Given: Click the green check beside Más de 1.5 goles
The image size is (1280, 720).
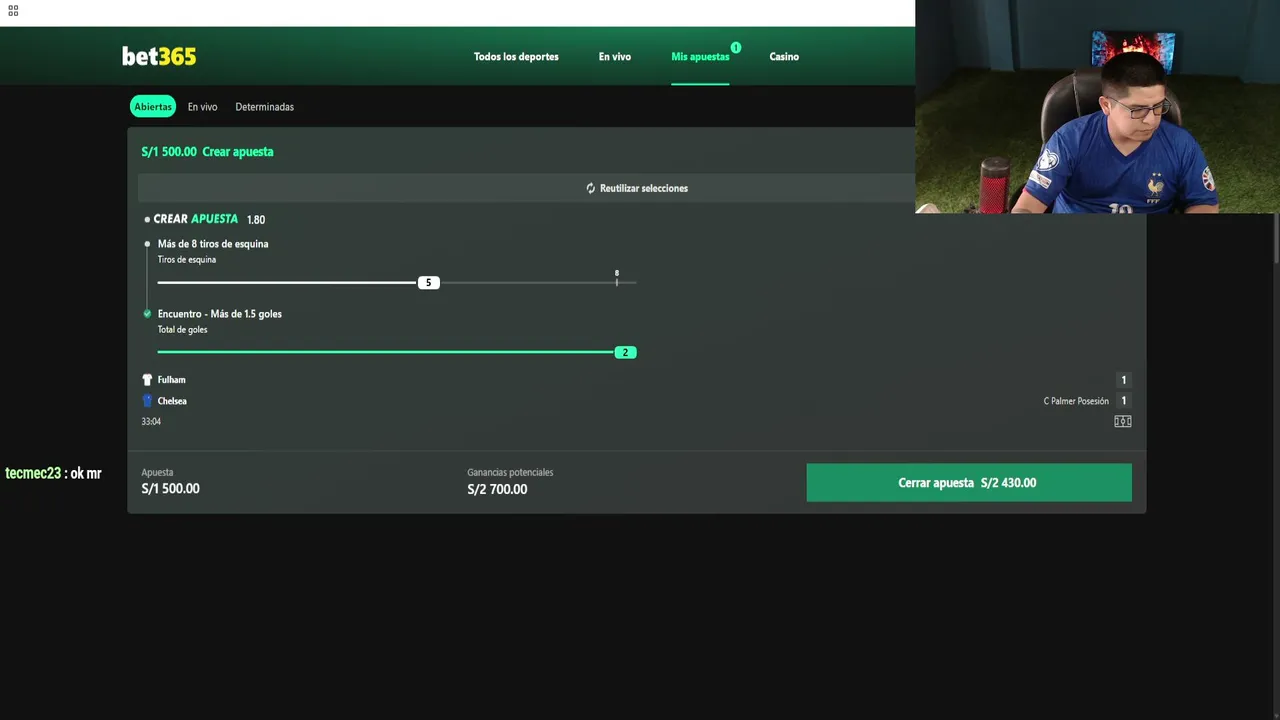Looking at the screenshot, I should 147,314.
